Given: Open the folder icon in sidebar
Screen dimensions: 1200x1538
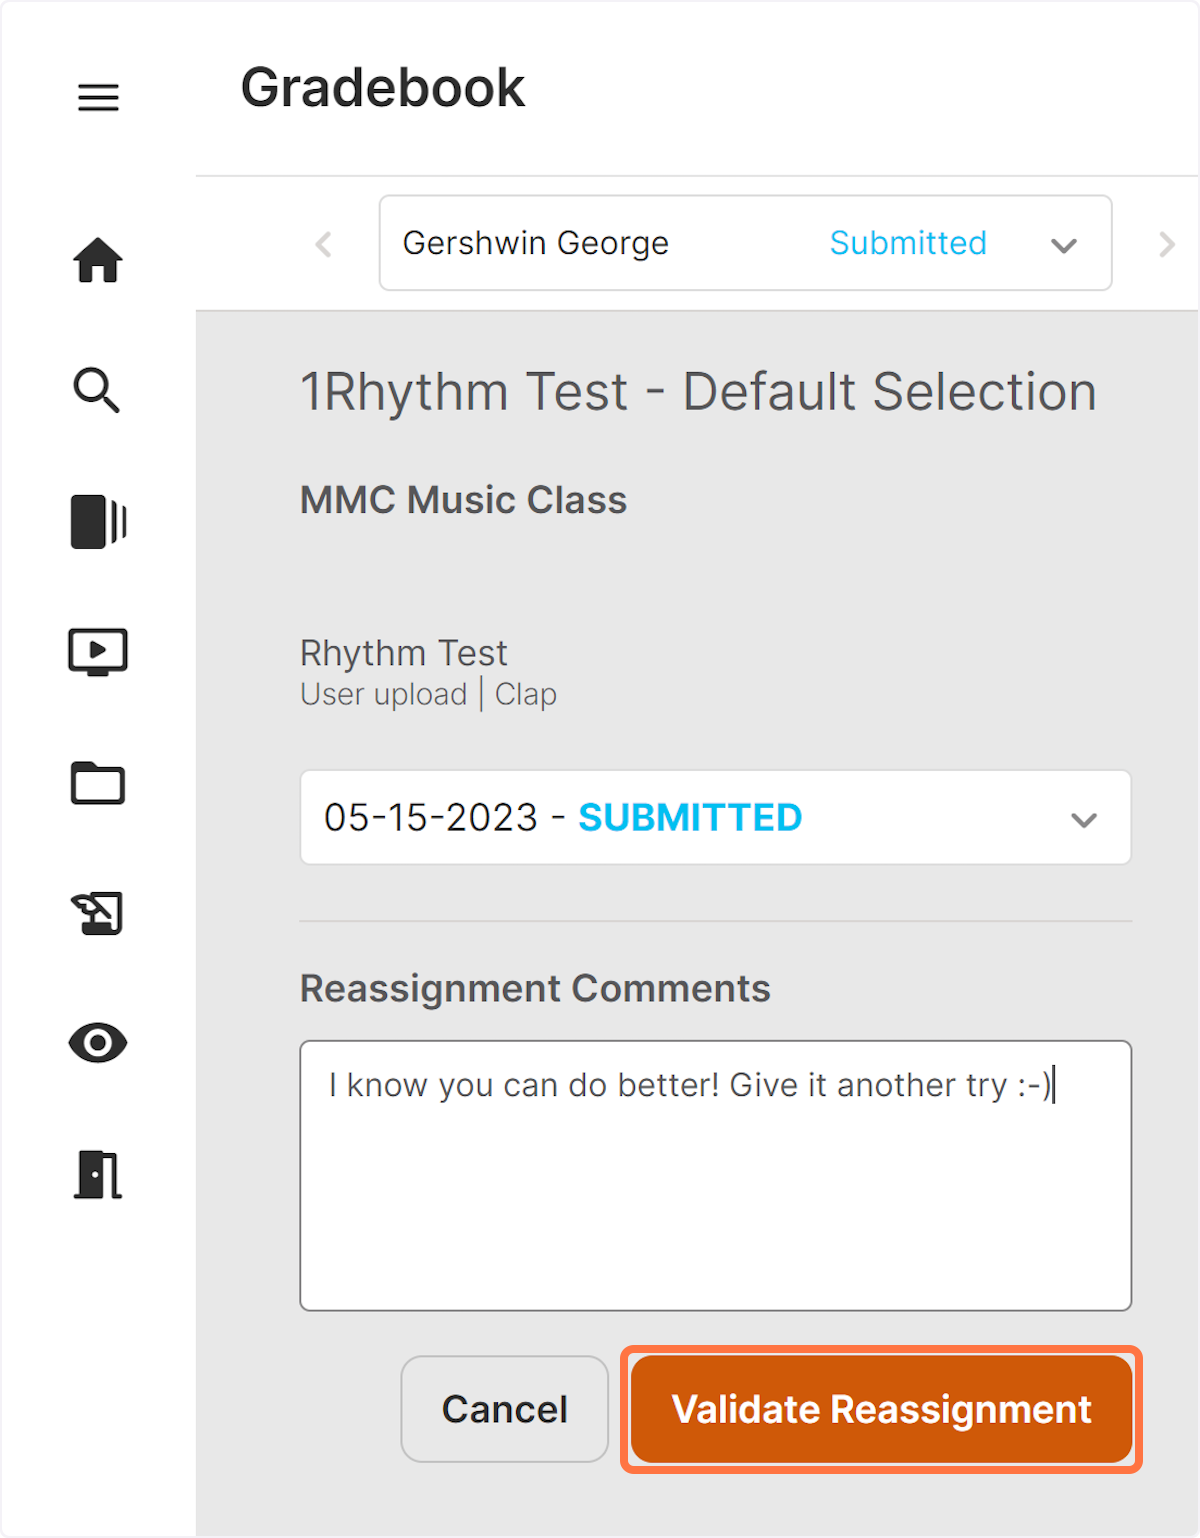Looking at the screenshot, I should 98,783.
